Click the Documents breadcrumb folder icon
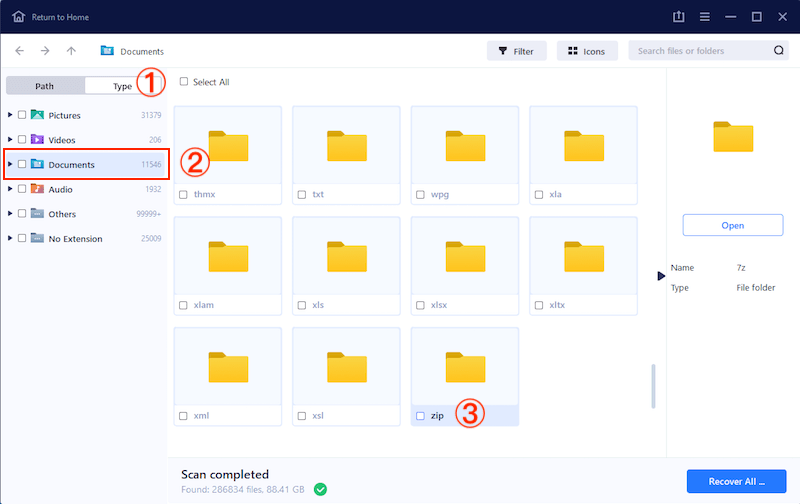Viewport: 800px width, 504px height. (107, 51)
